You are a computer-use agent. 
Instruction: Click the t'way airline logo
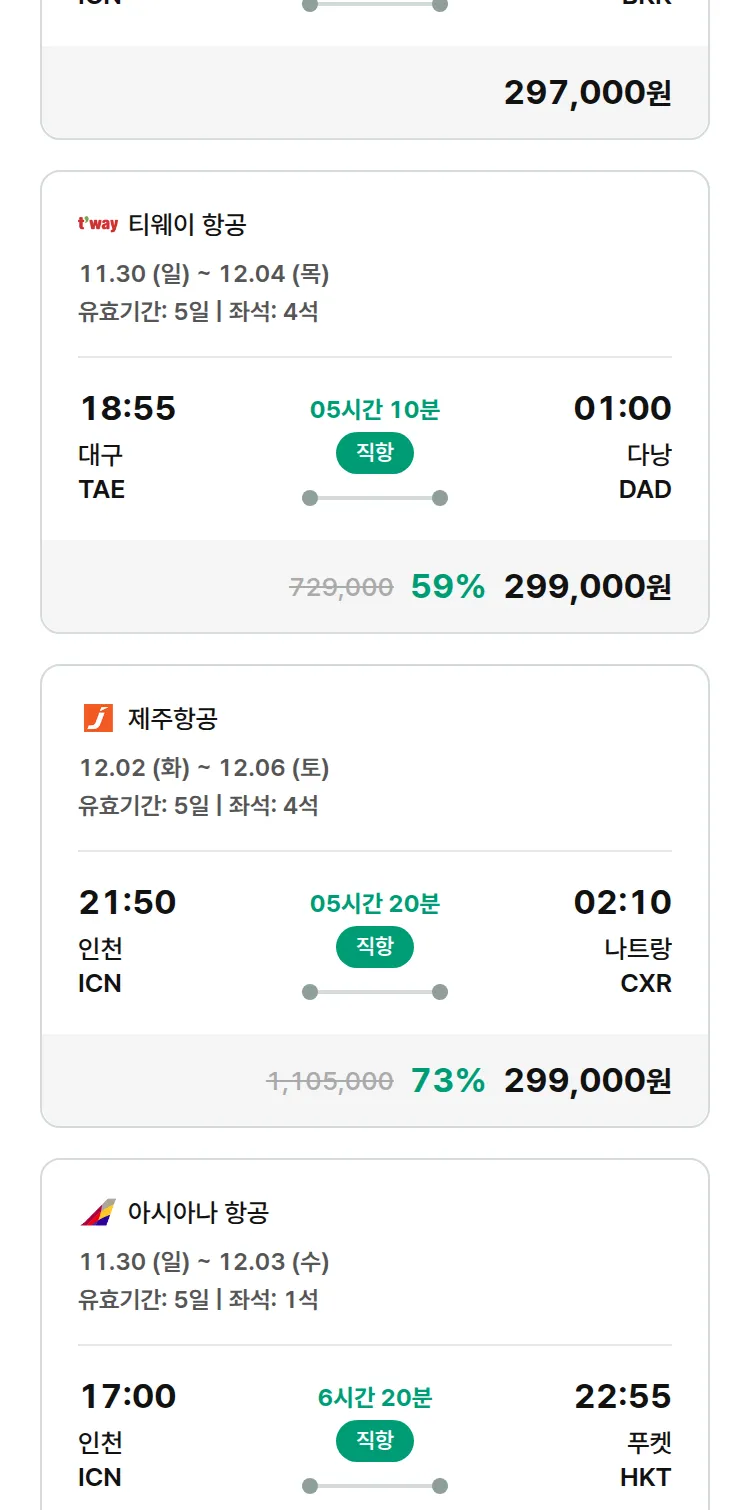tap(98, 224)
